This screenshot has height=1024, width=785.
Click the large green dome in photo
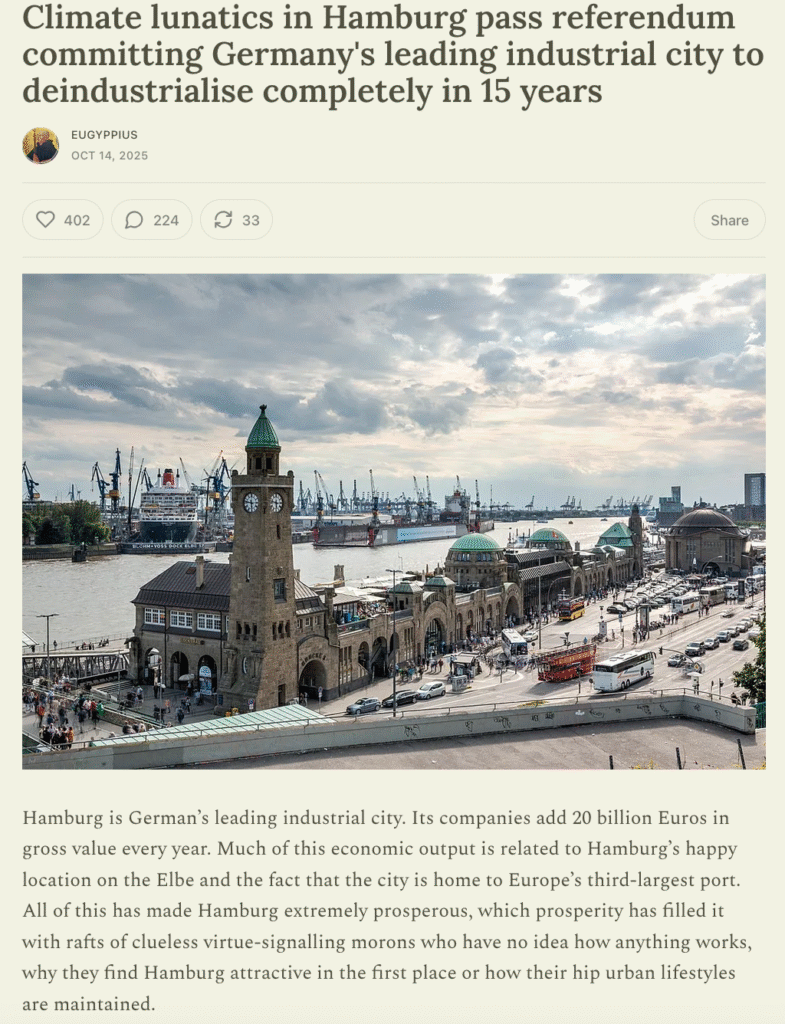pyautogui.click(x=474, y=545)
